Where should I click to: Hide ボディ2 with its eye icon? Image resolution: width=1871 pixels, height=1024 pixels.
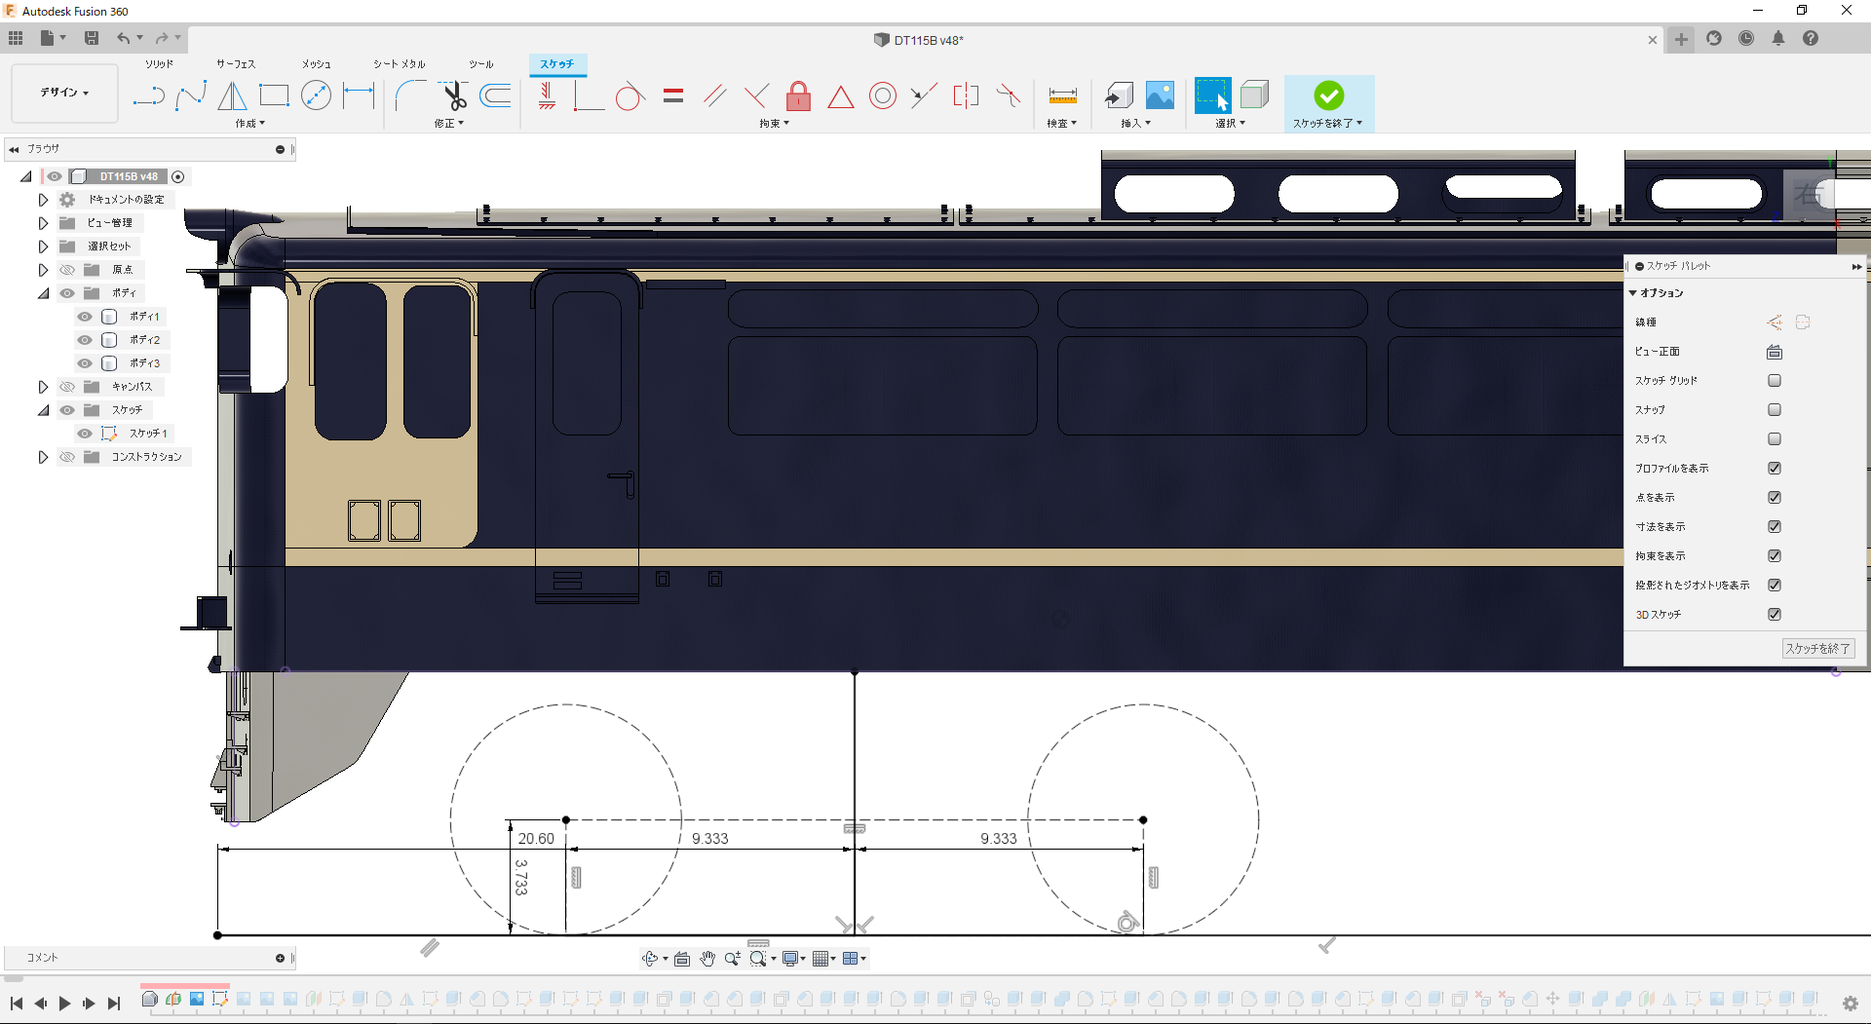(x=85, y=340)
